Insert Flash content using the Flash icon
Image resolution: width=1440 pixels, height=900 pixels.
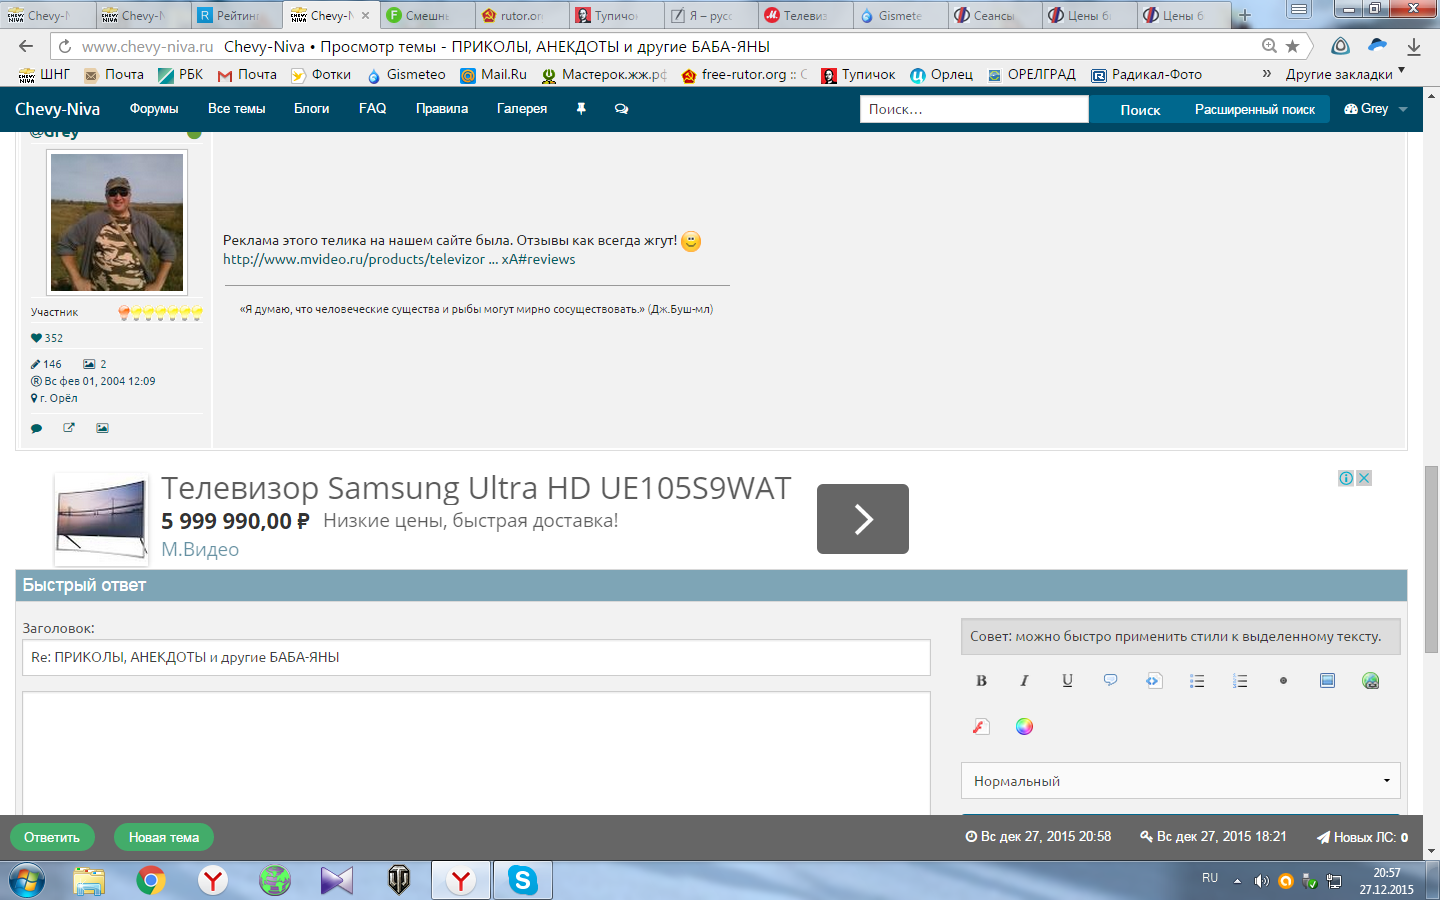pos(981,727)
